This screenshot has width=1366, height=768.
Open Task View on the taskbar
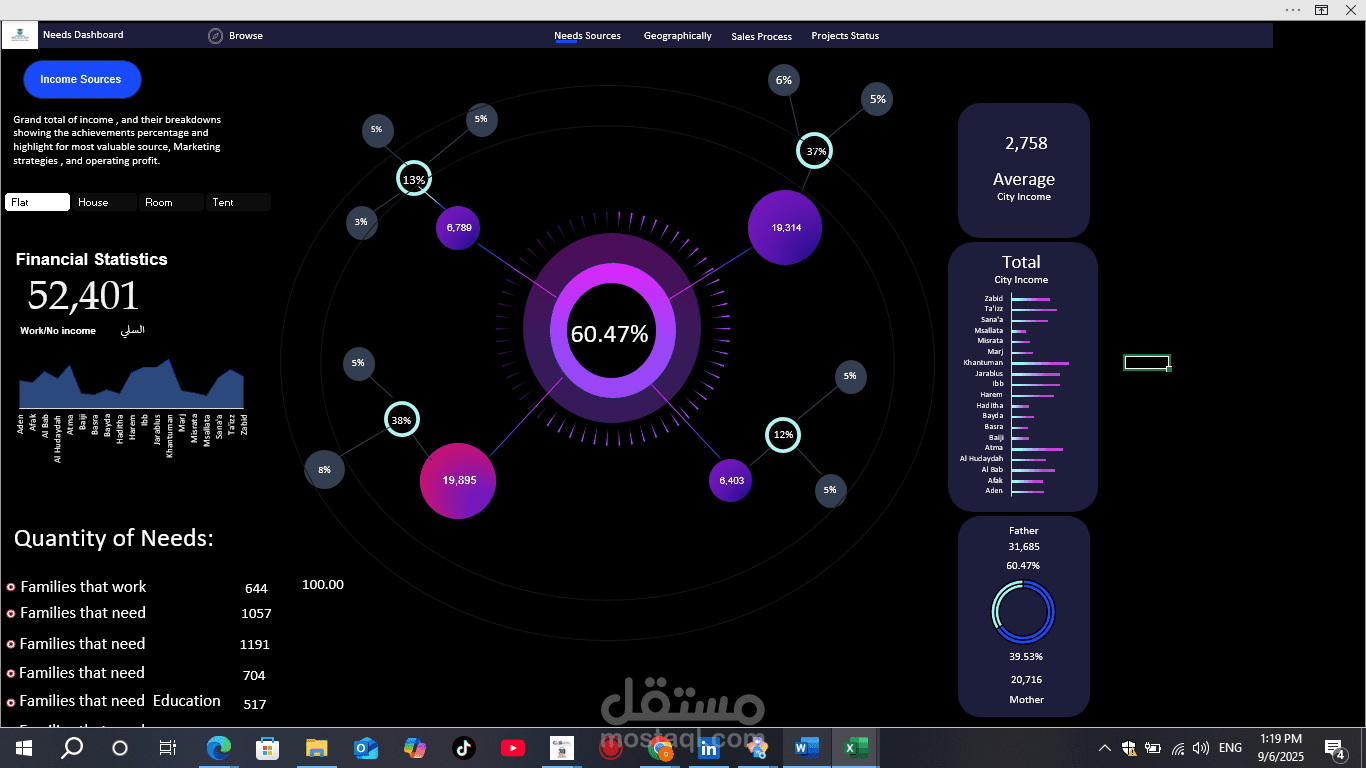point(168,747)
